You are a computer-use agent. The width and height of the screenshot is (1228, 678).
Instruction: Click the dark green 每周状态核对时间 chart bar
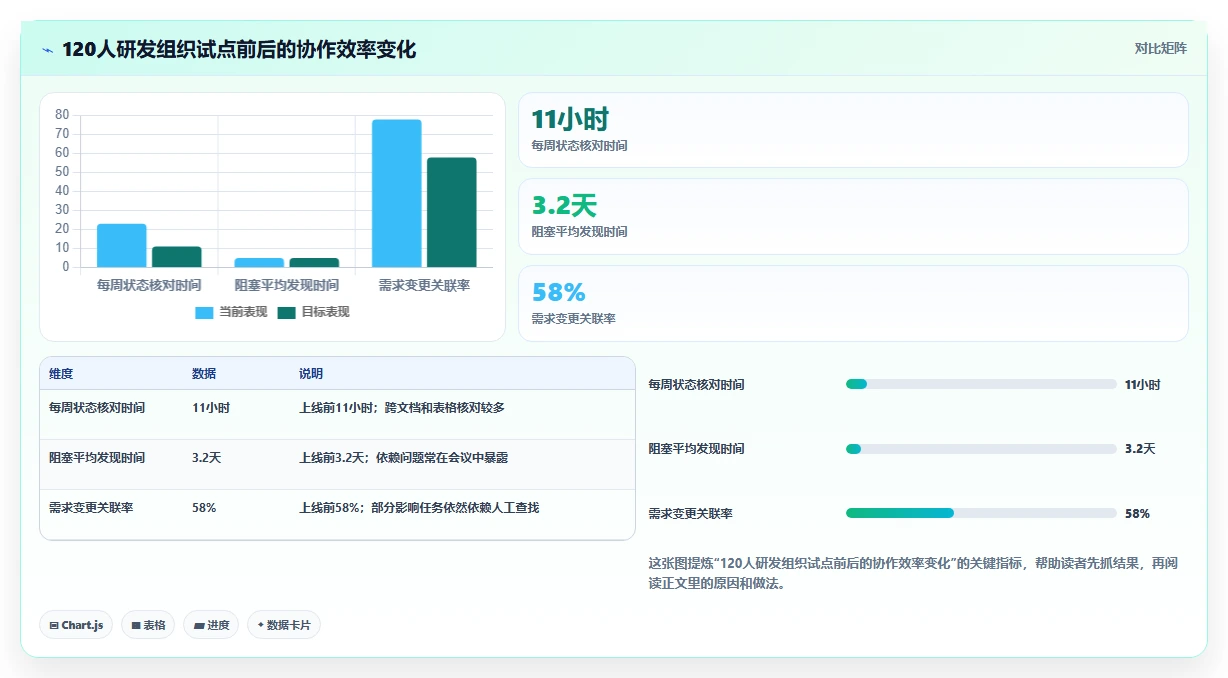coord(177,257)
